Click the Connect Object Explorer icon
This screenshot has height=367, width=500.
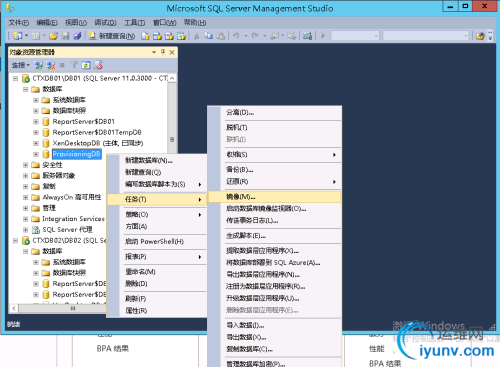[x=39, y=65]
